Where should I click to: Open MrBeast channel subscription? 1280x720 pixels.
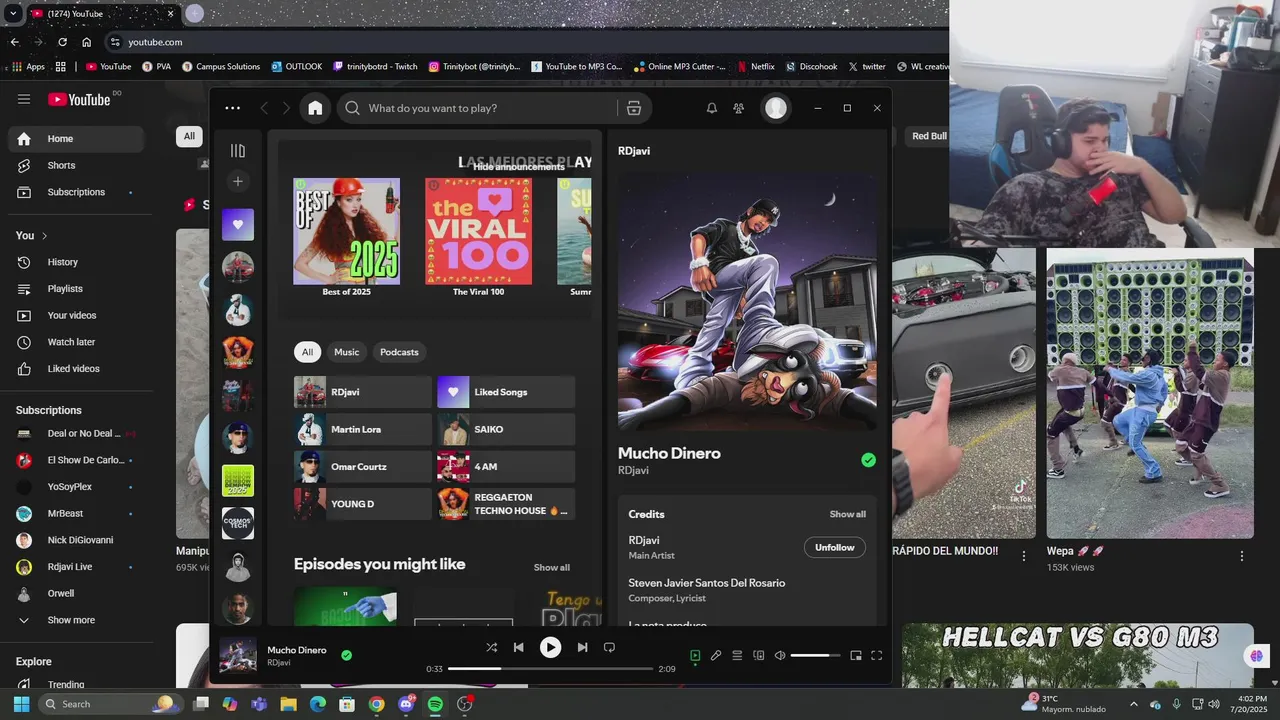pyautogui.click(x=76, y=513)
